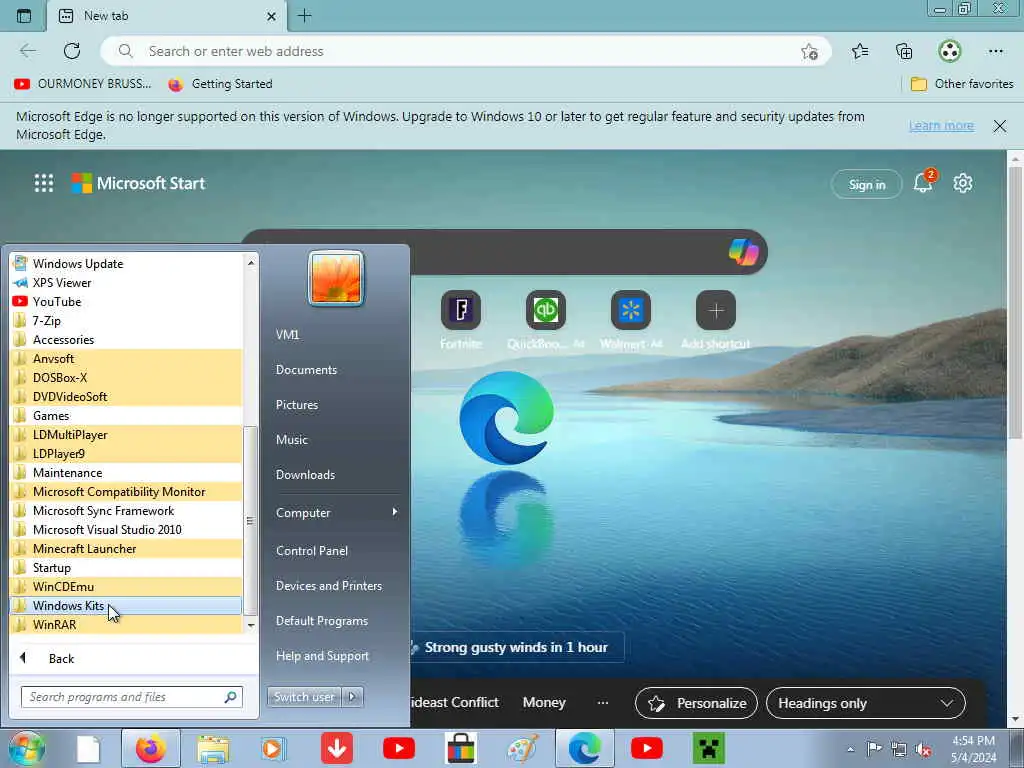Click the Switch user button
The height and width of the screenshot is (768, 1024).
click(x=304, y=697)
